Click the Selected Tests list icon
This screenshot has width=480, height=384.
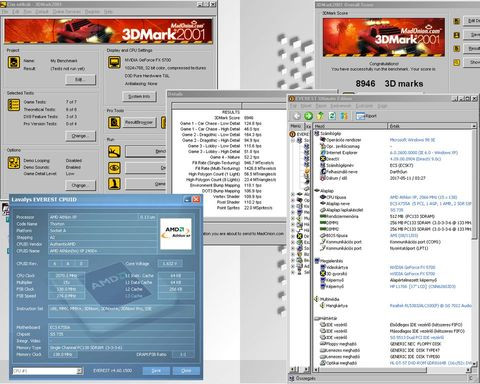(14, 105)
